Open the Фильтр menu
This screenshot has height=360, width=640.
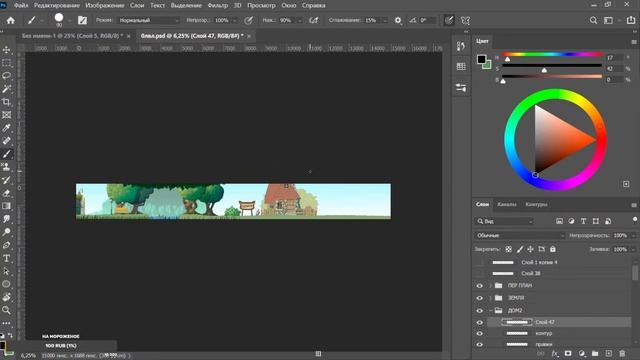pyautogui.click(x=218, y=5)
